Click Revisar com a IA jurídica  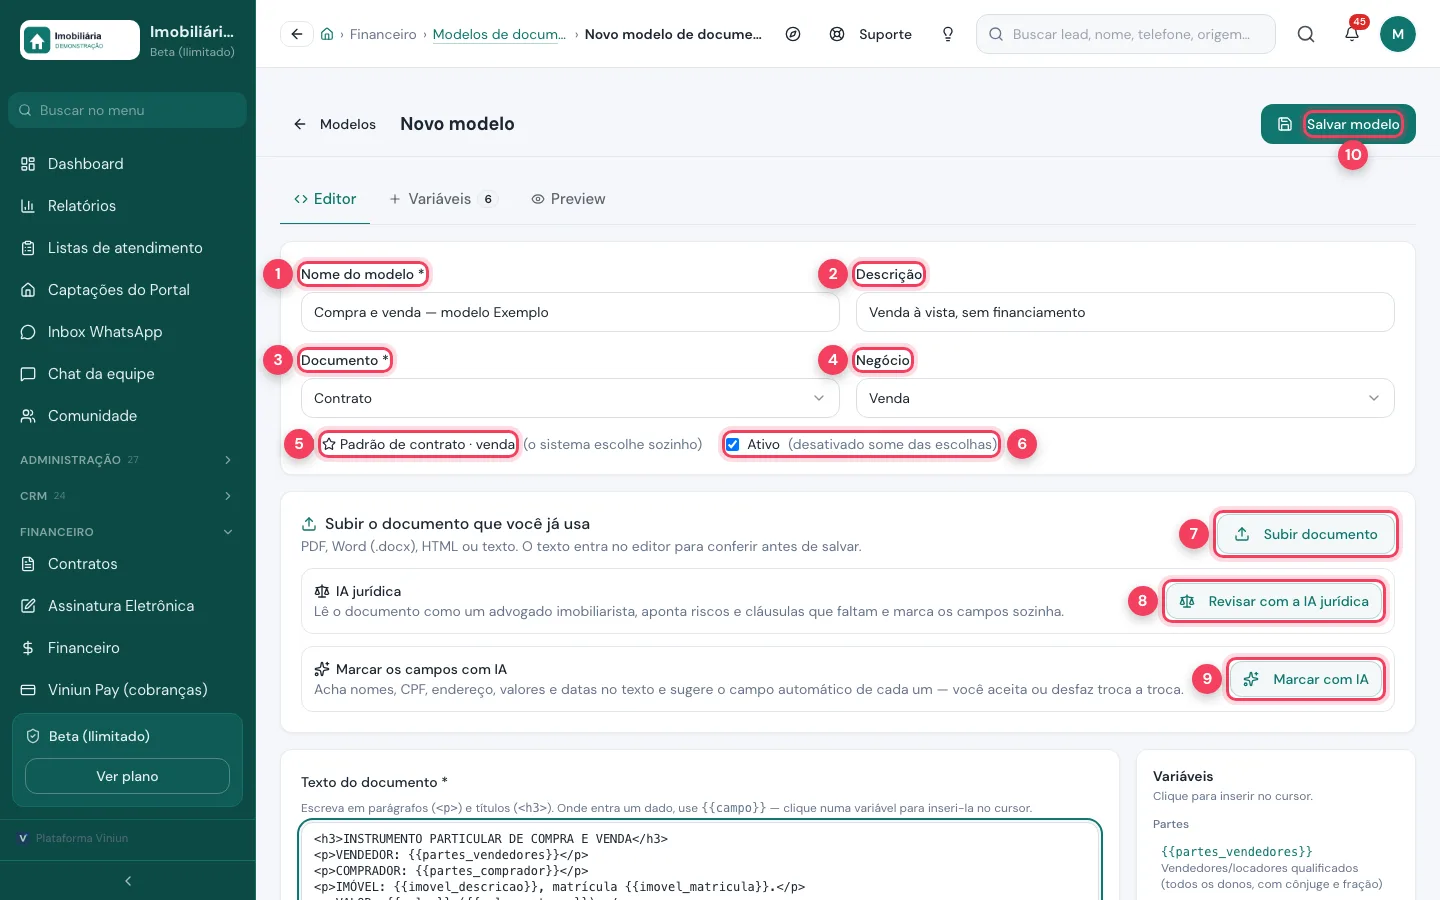pos(1274,601)
